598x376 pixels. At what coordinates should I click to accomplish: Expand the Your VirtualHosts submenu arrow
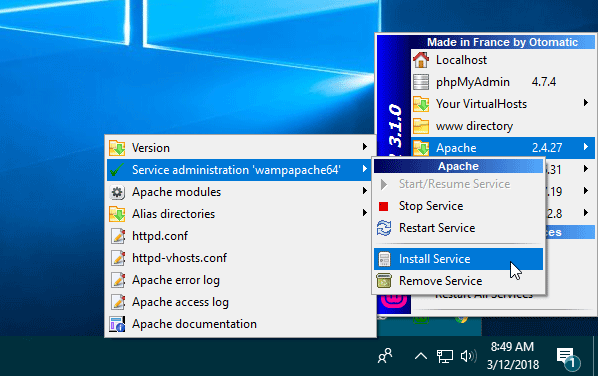coord(585,103)
